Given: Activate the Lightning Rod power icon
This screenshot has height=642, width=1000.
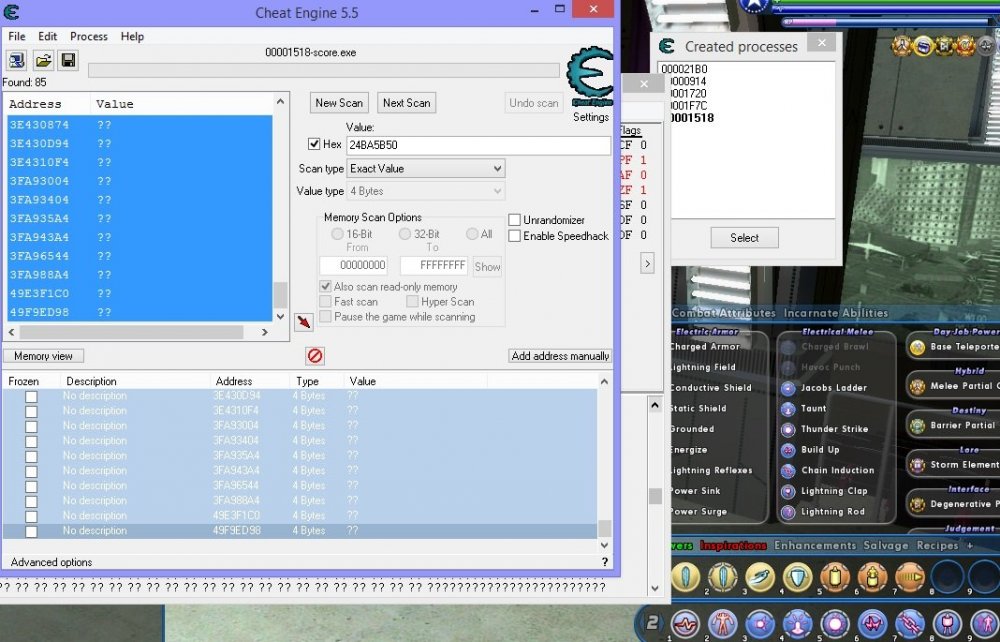Looking at the screenshot, I should point(788,512).
